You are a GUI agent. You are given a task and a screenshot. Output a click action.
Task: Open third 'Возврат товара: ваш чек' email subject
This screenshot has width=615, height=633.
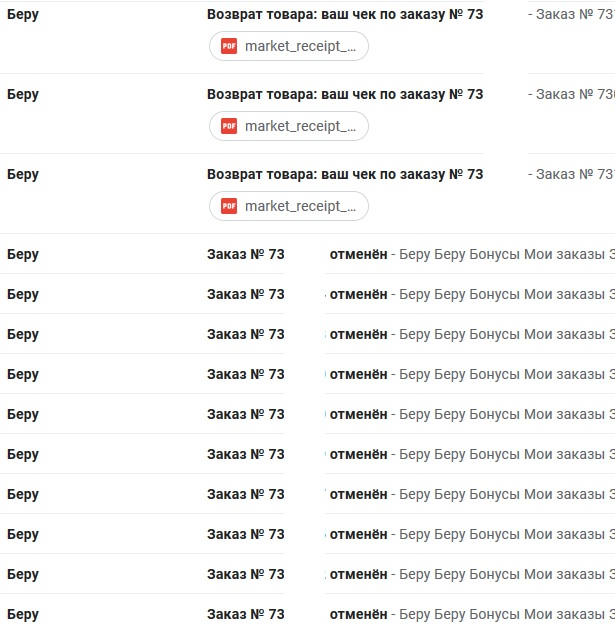point(345,174)
